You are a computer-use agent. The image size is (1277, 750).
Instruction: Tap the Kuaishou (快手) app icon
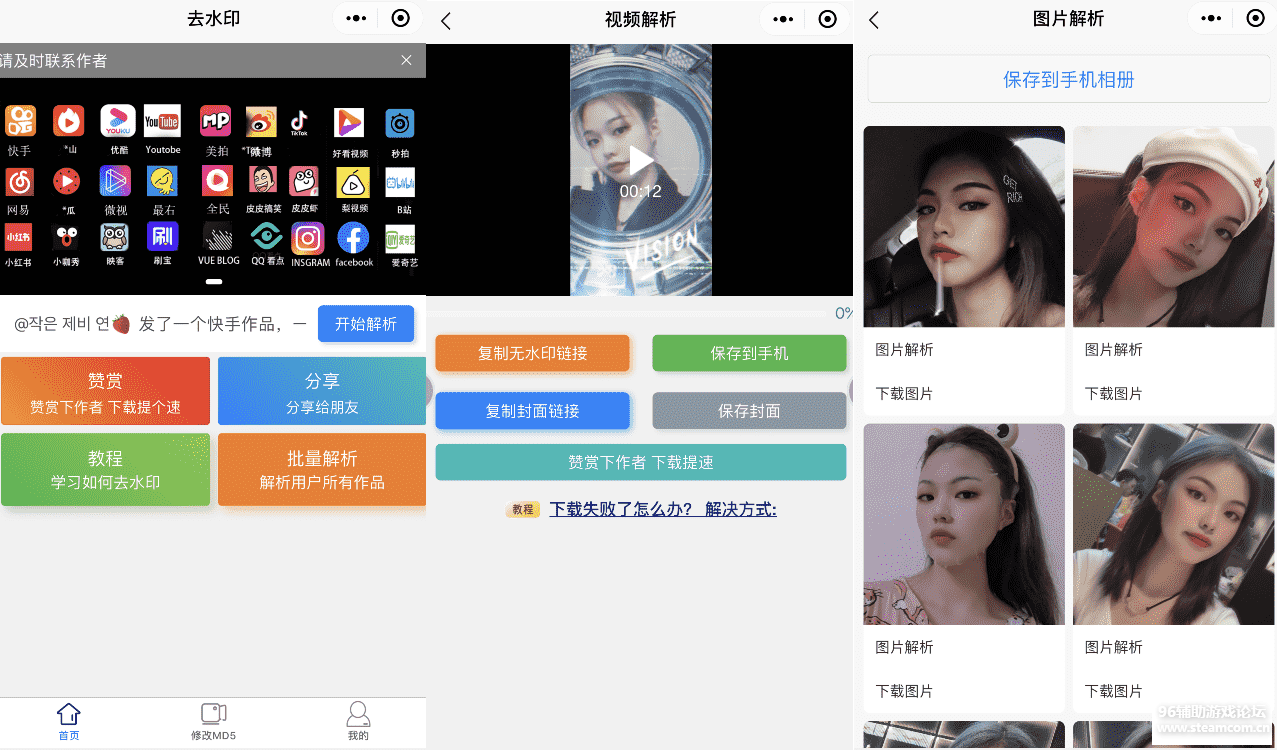[x=20, y=122]
